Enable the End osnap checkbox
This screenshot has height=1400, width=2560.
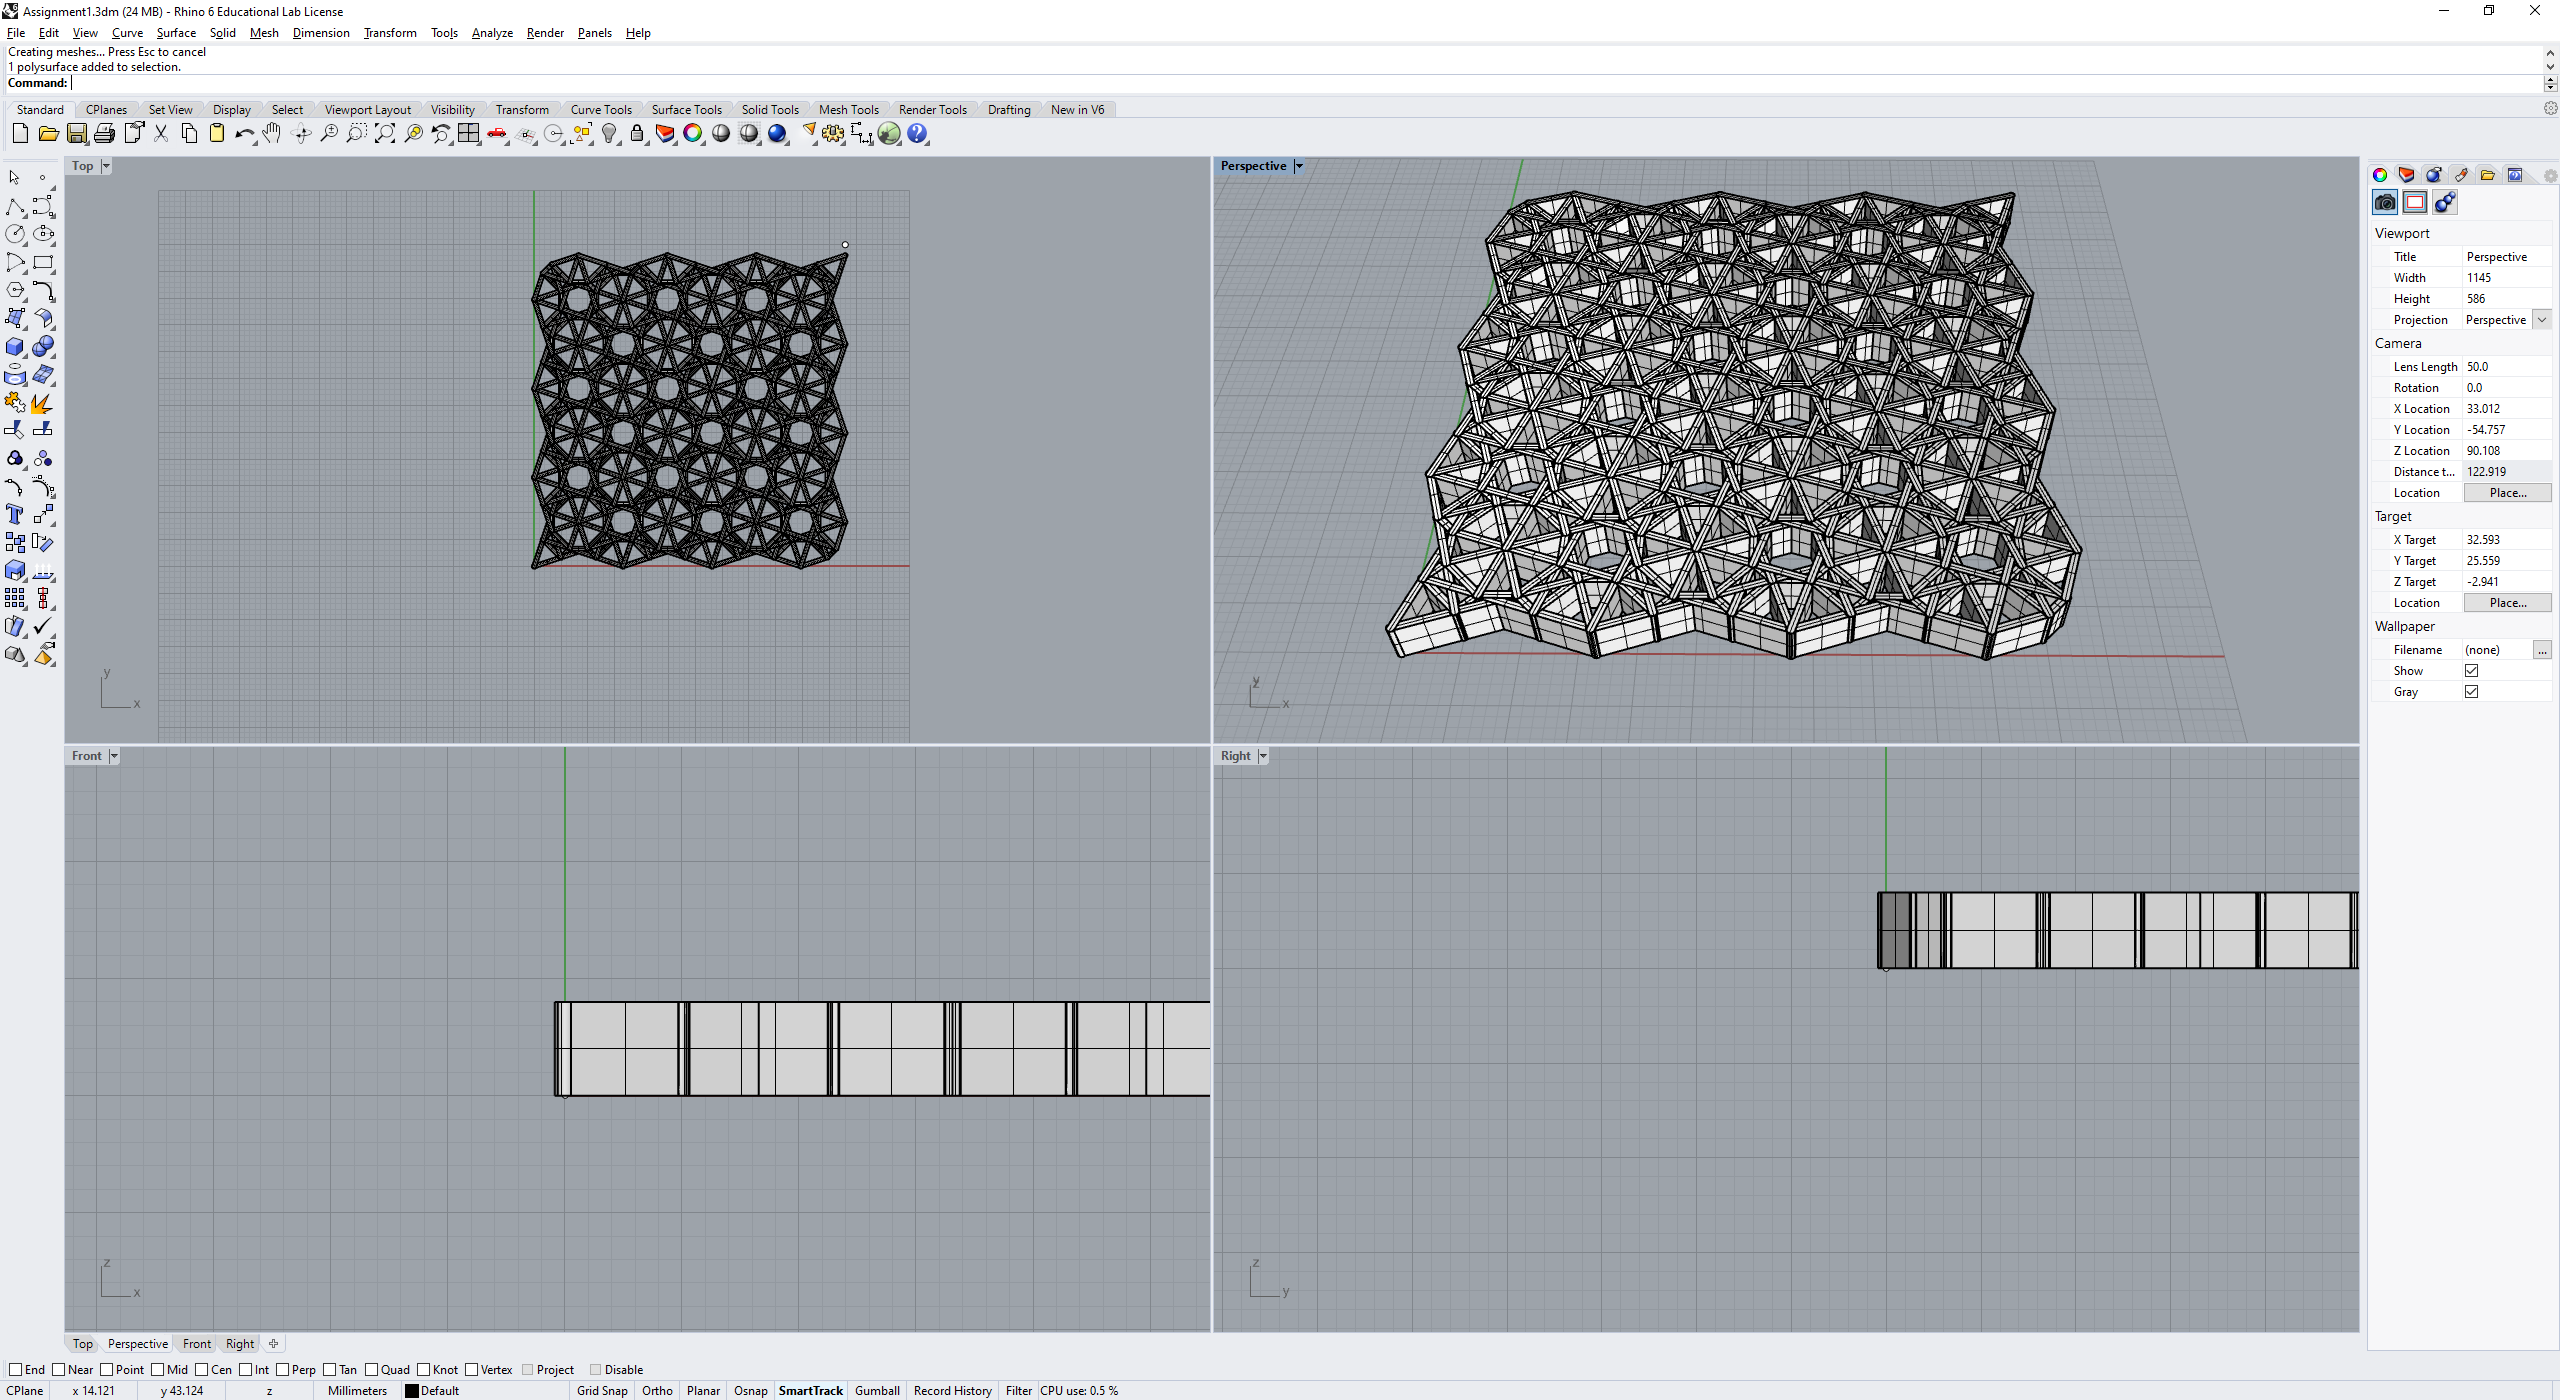point(15,1370)
